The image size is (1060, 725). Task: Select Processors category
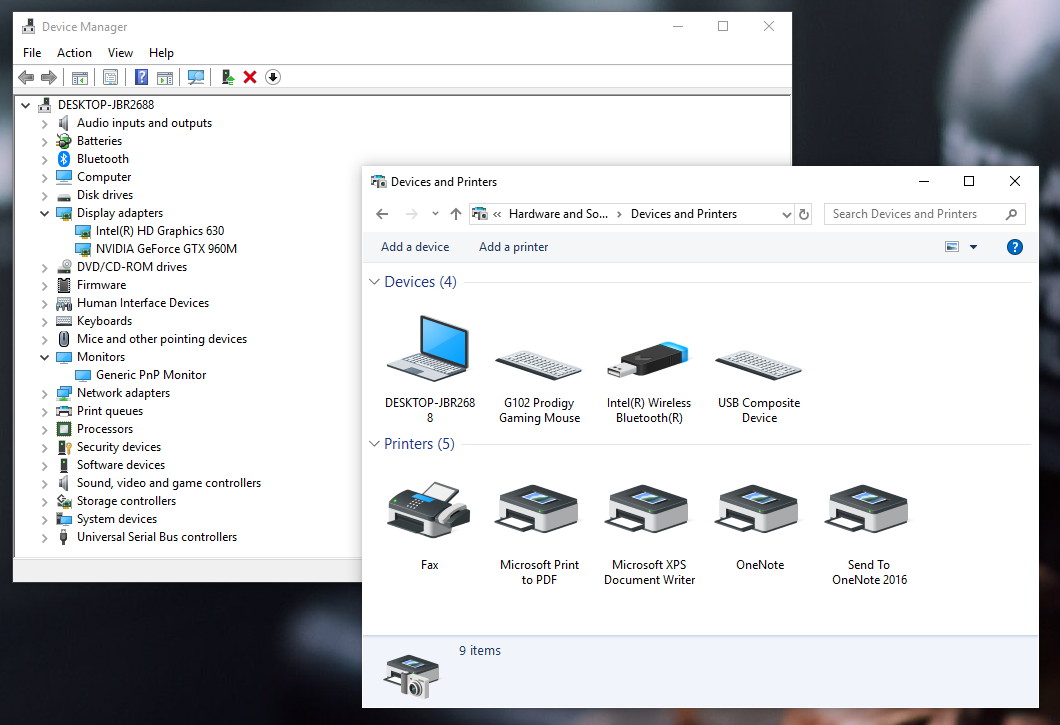[x=105, y=429]
